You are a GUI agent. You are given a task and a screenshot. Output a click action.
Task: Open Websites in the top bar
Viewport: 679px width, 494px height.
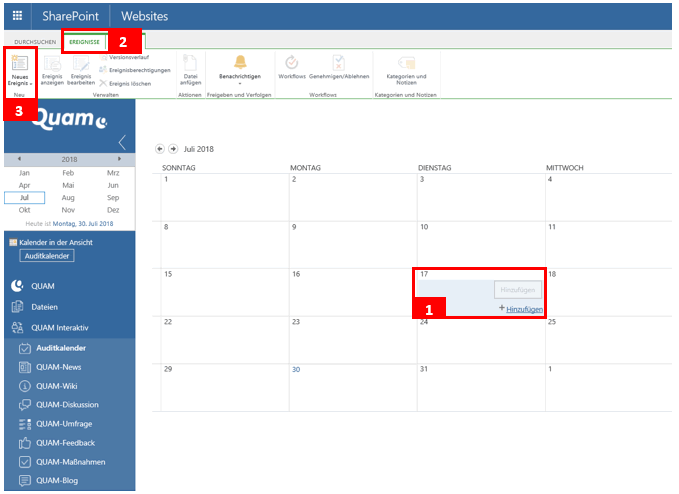click(145, 16)
